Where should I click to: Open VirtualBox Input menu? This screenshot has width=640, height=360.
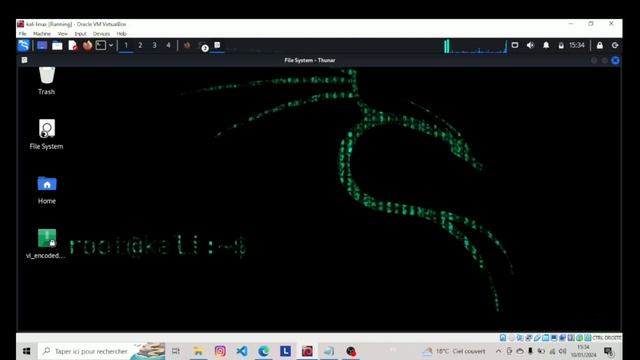[80, 34]
